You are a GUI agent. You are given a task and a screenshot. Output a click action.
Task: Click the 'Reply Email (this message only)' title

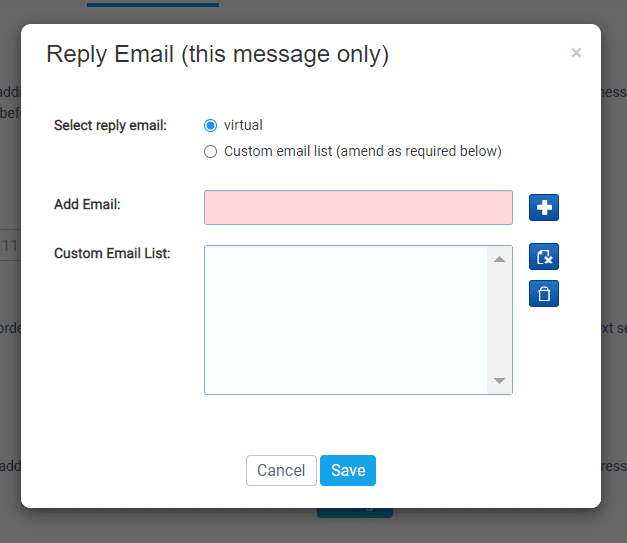click(217, 54)
